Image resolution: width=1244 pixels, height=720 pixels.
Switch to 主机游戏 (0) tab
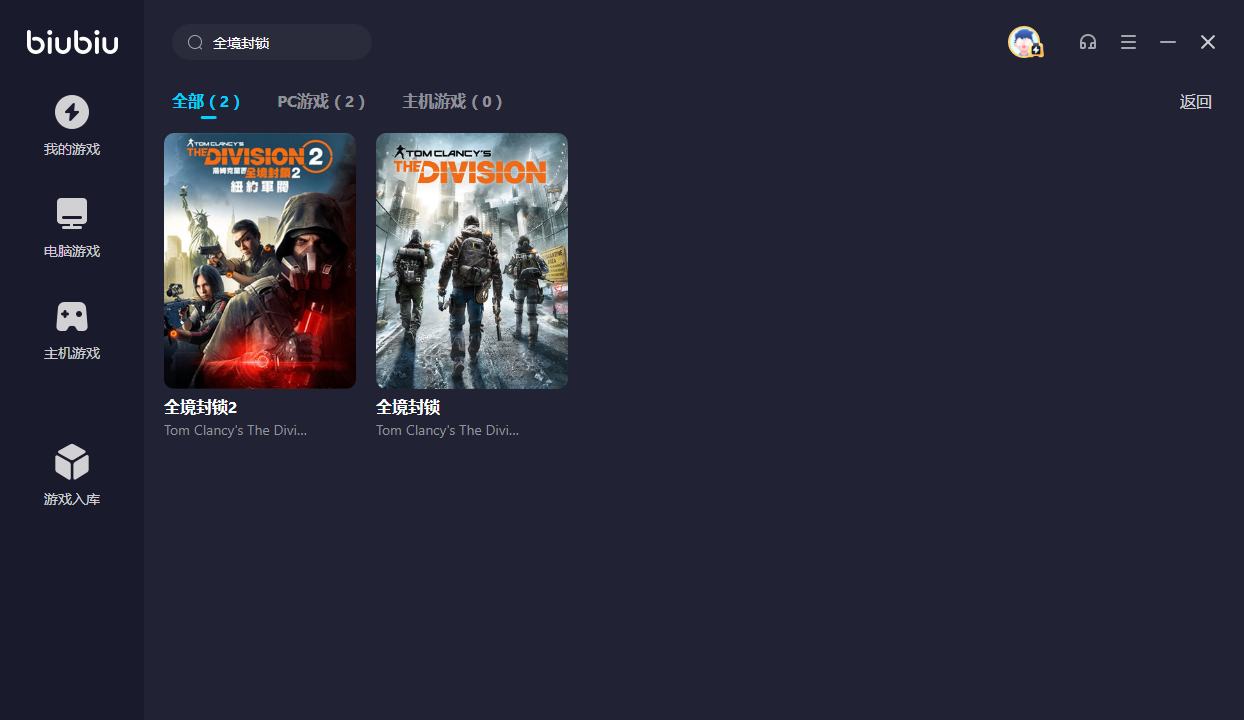pos(452,102)
